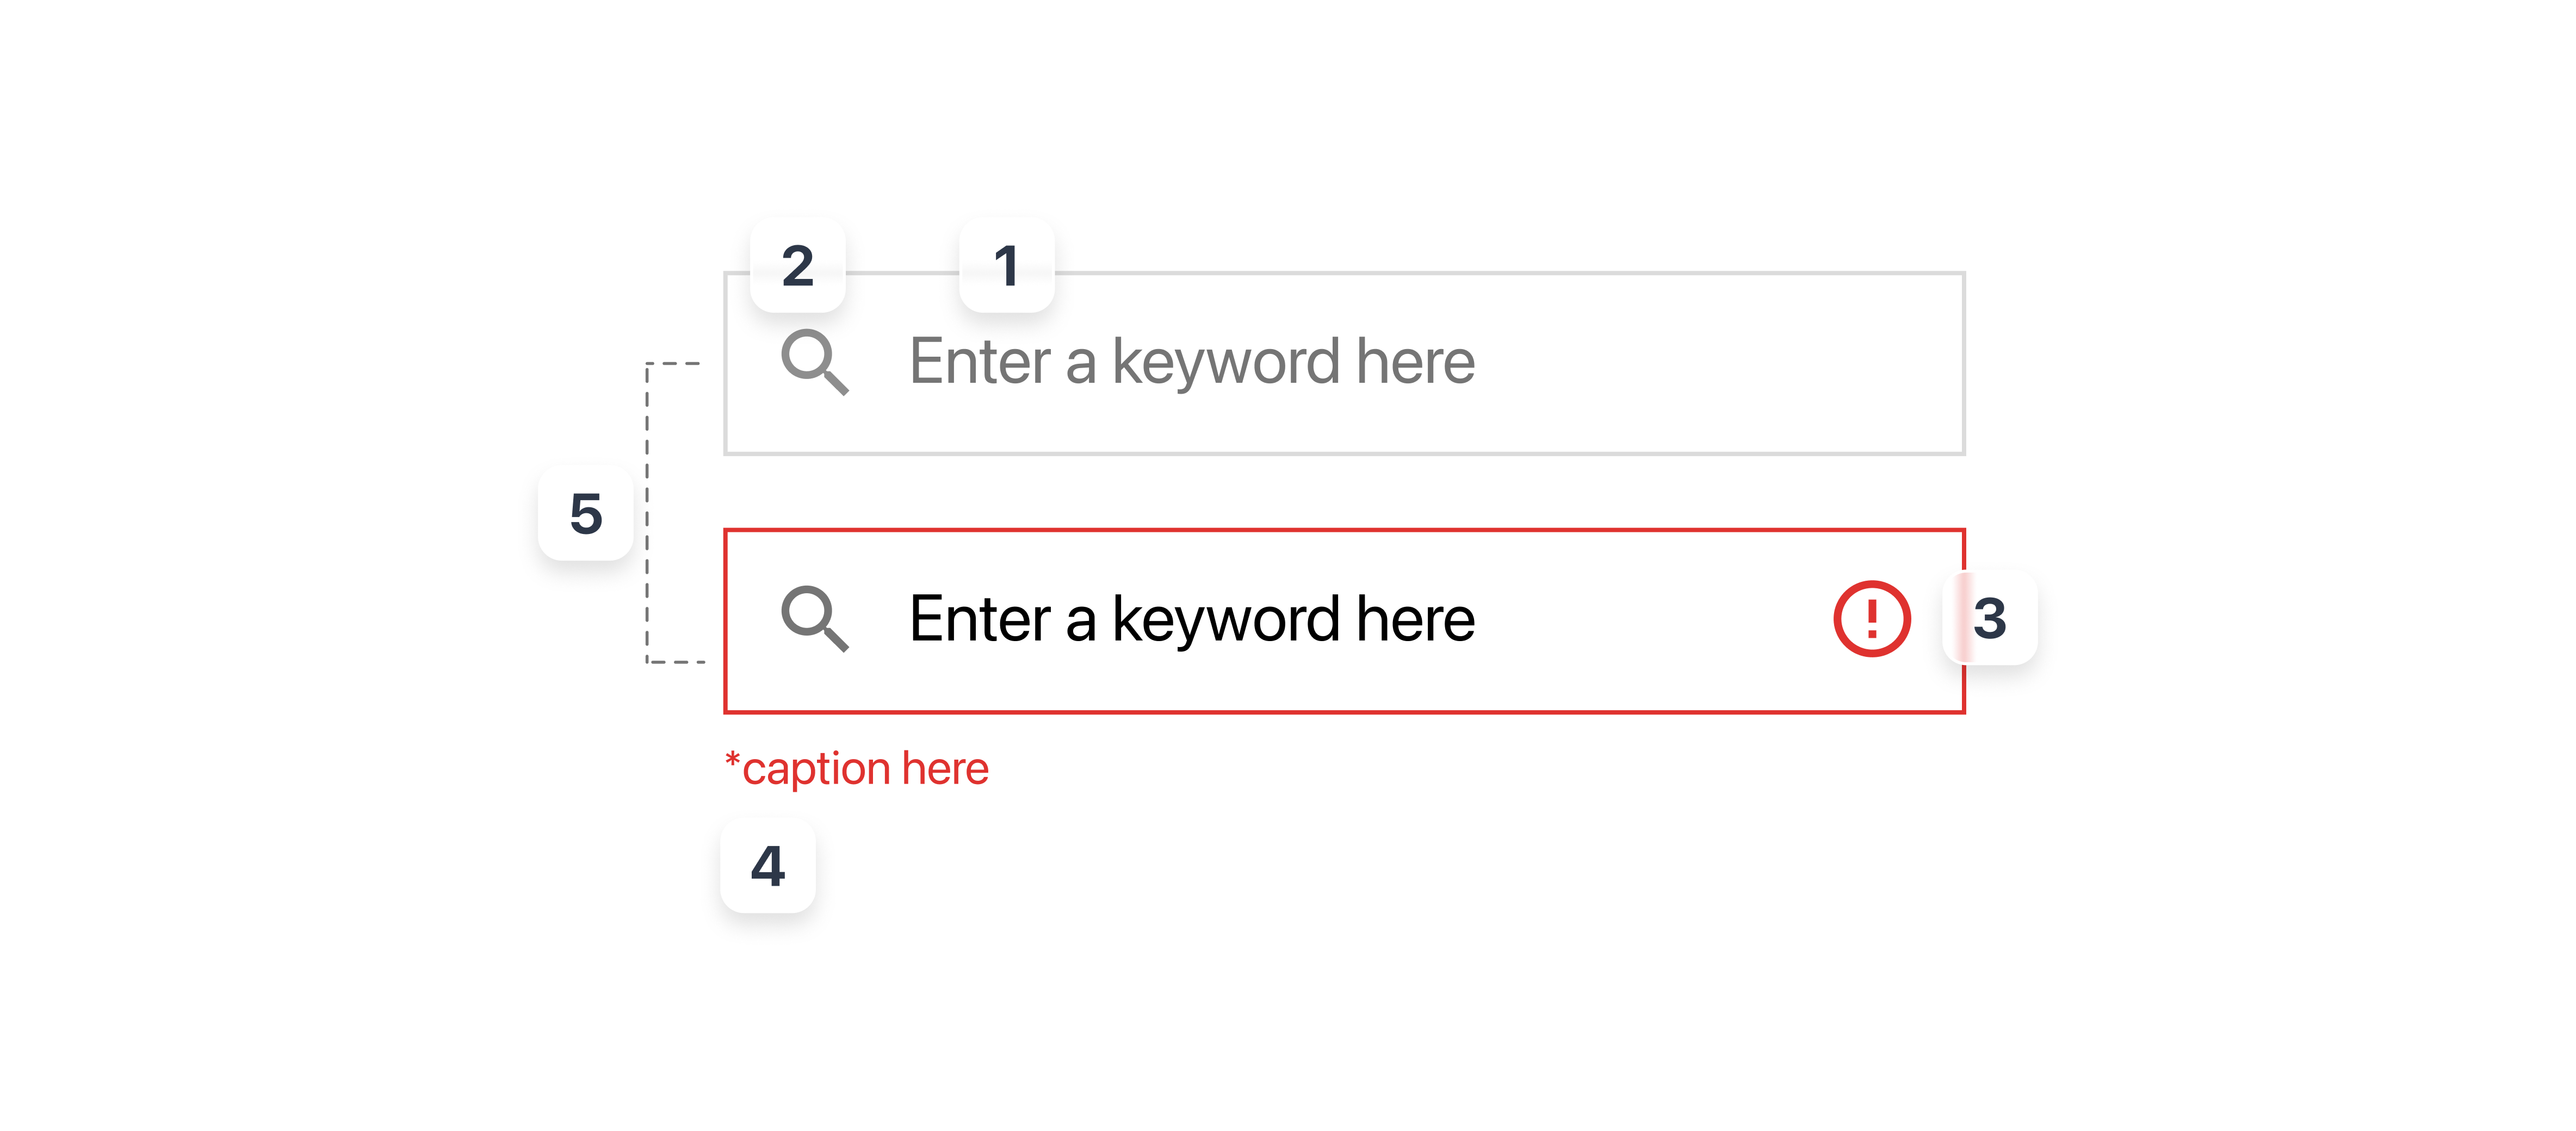Click the magnifier icon in the gray search field

814,361
